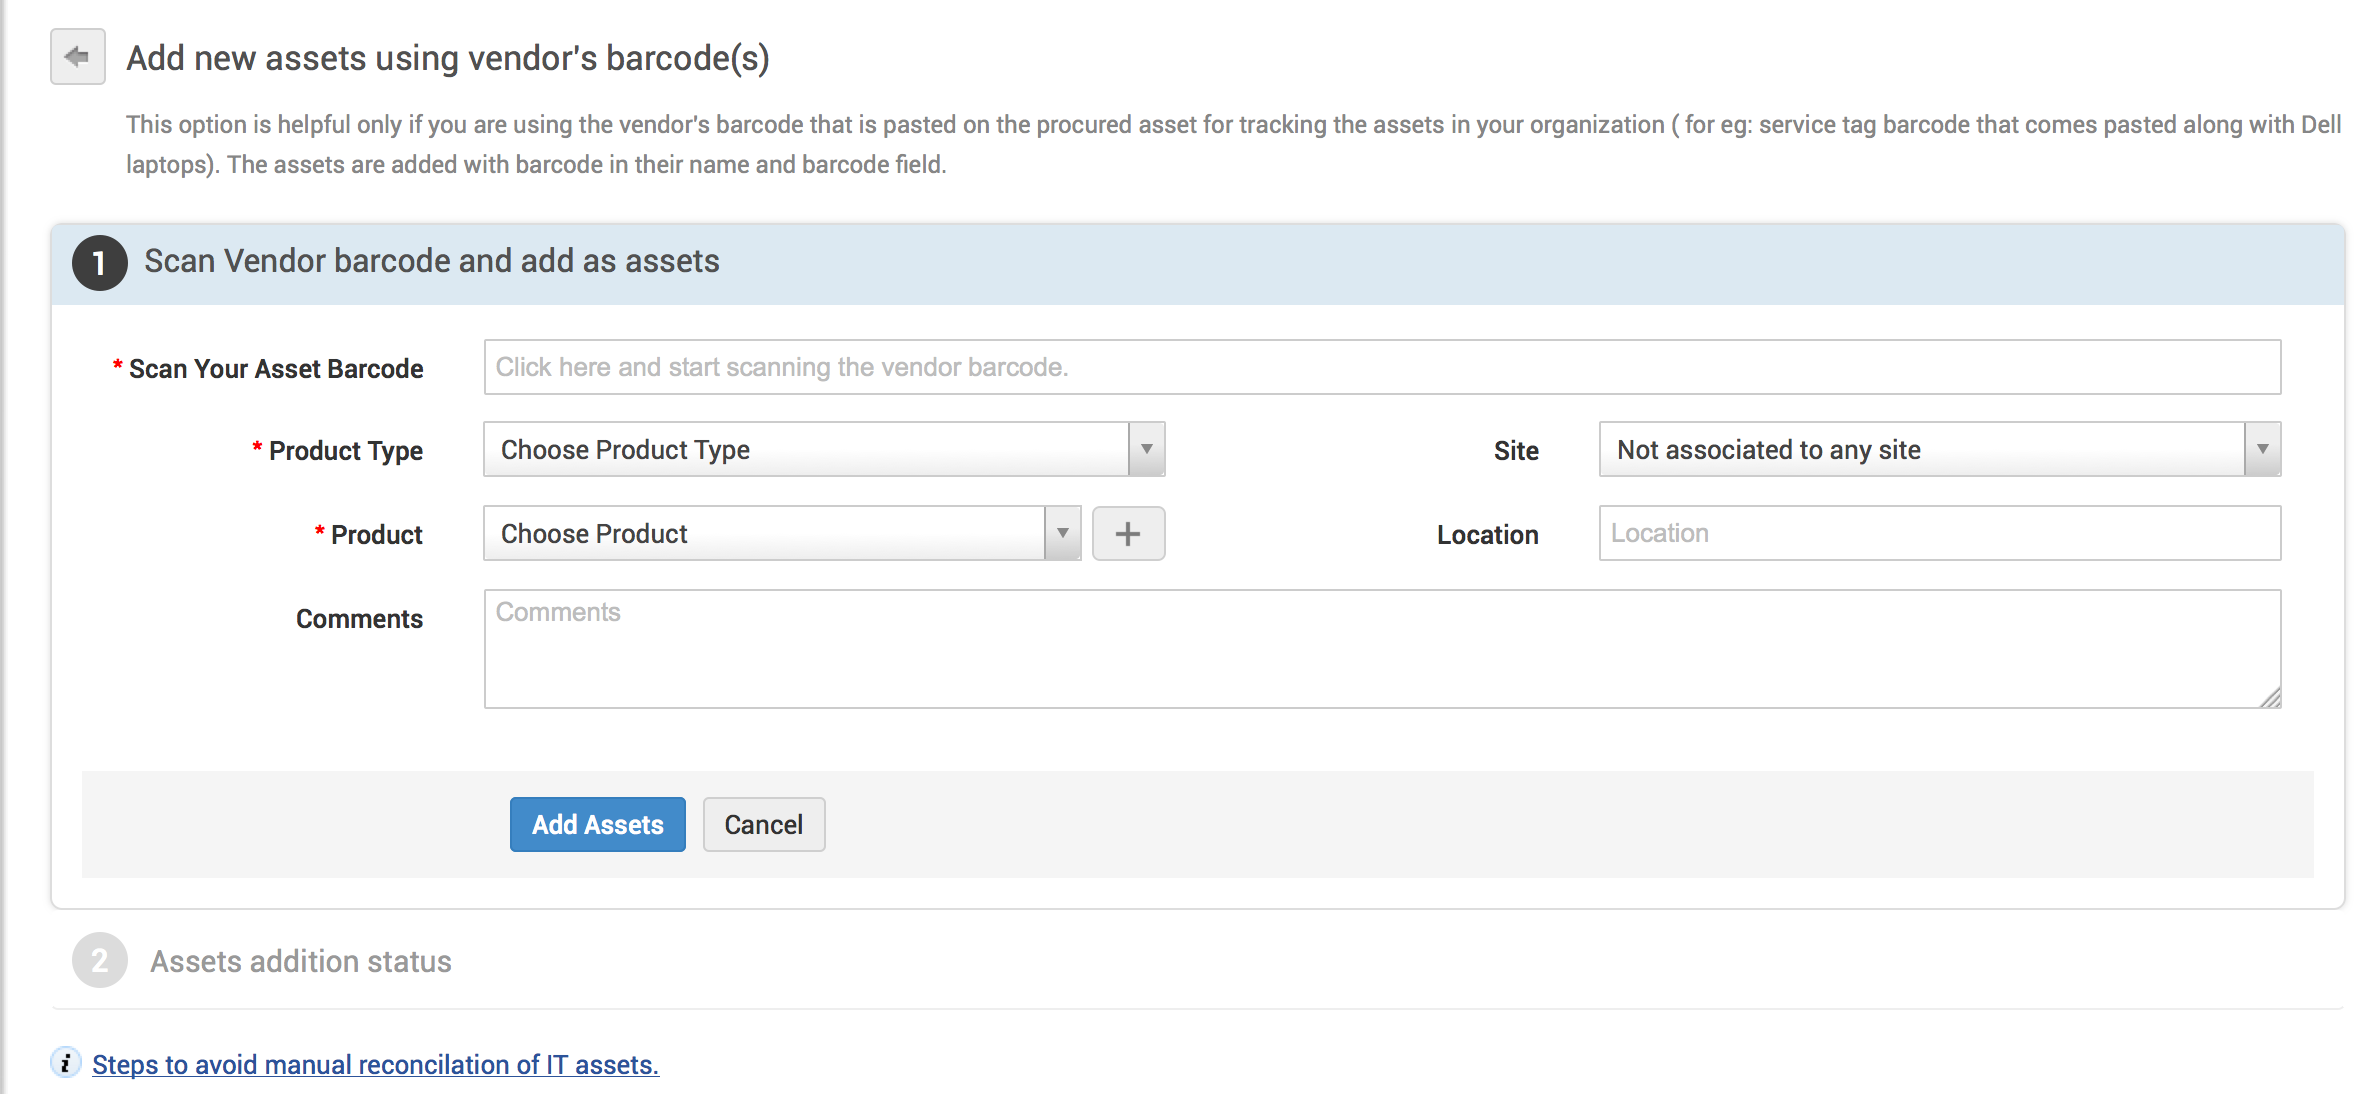Image resolution: width=2376 pixels, height=1094 pixels.
Task: Click the info icon near reconciliation link
Action: click(66, 1063)
